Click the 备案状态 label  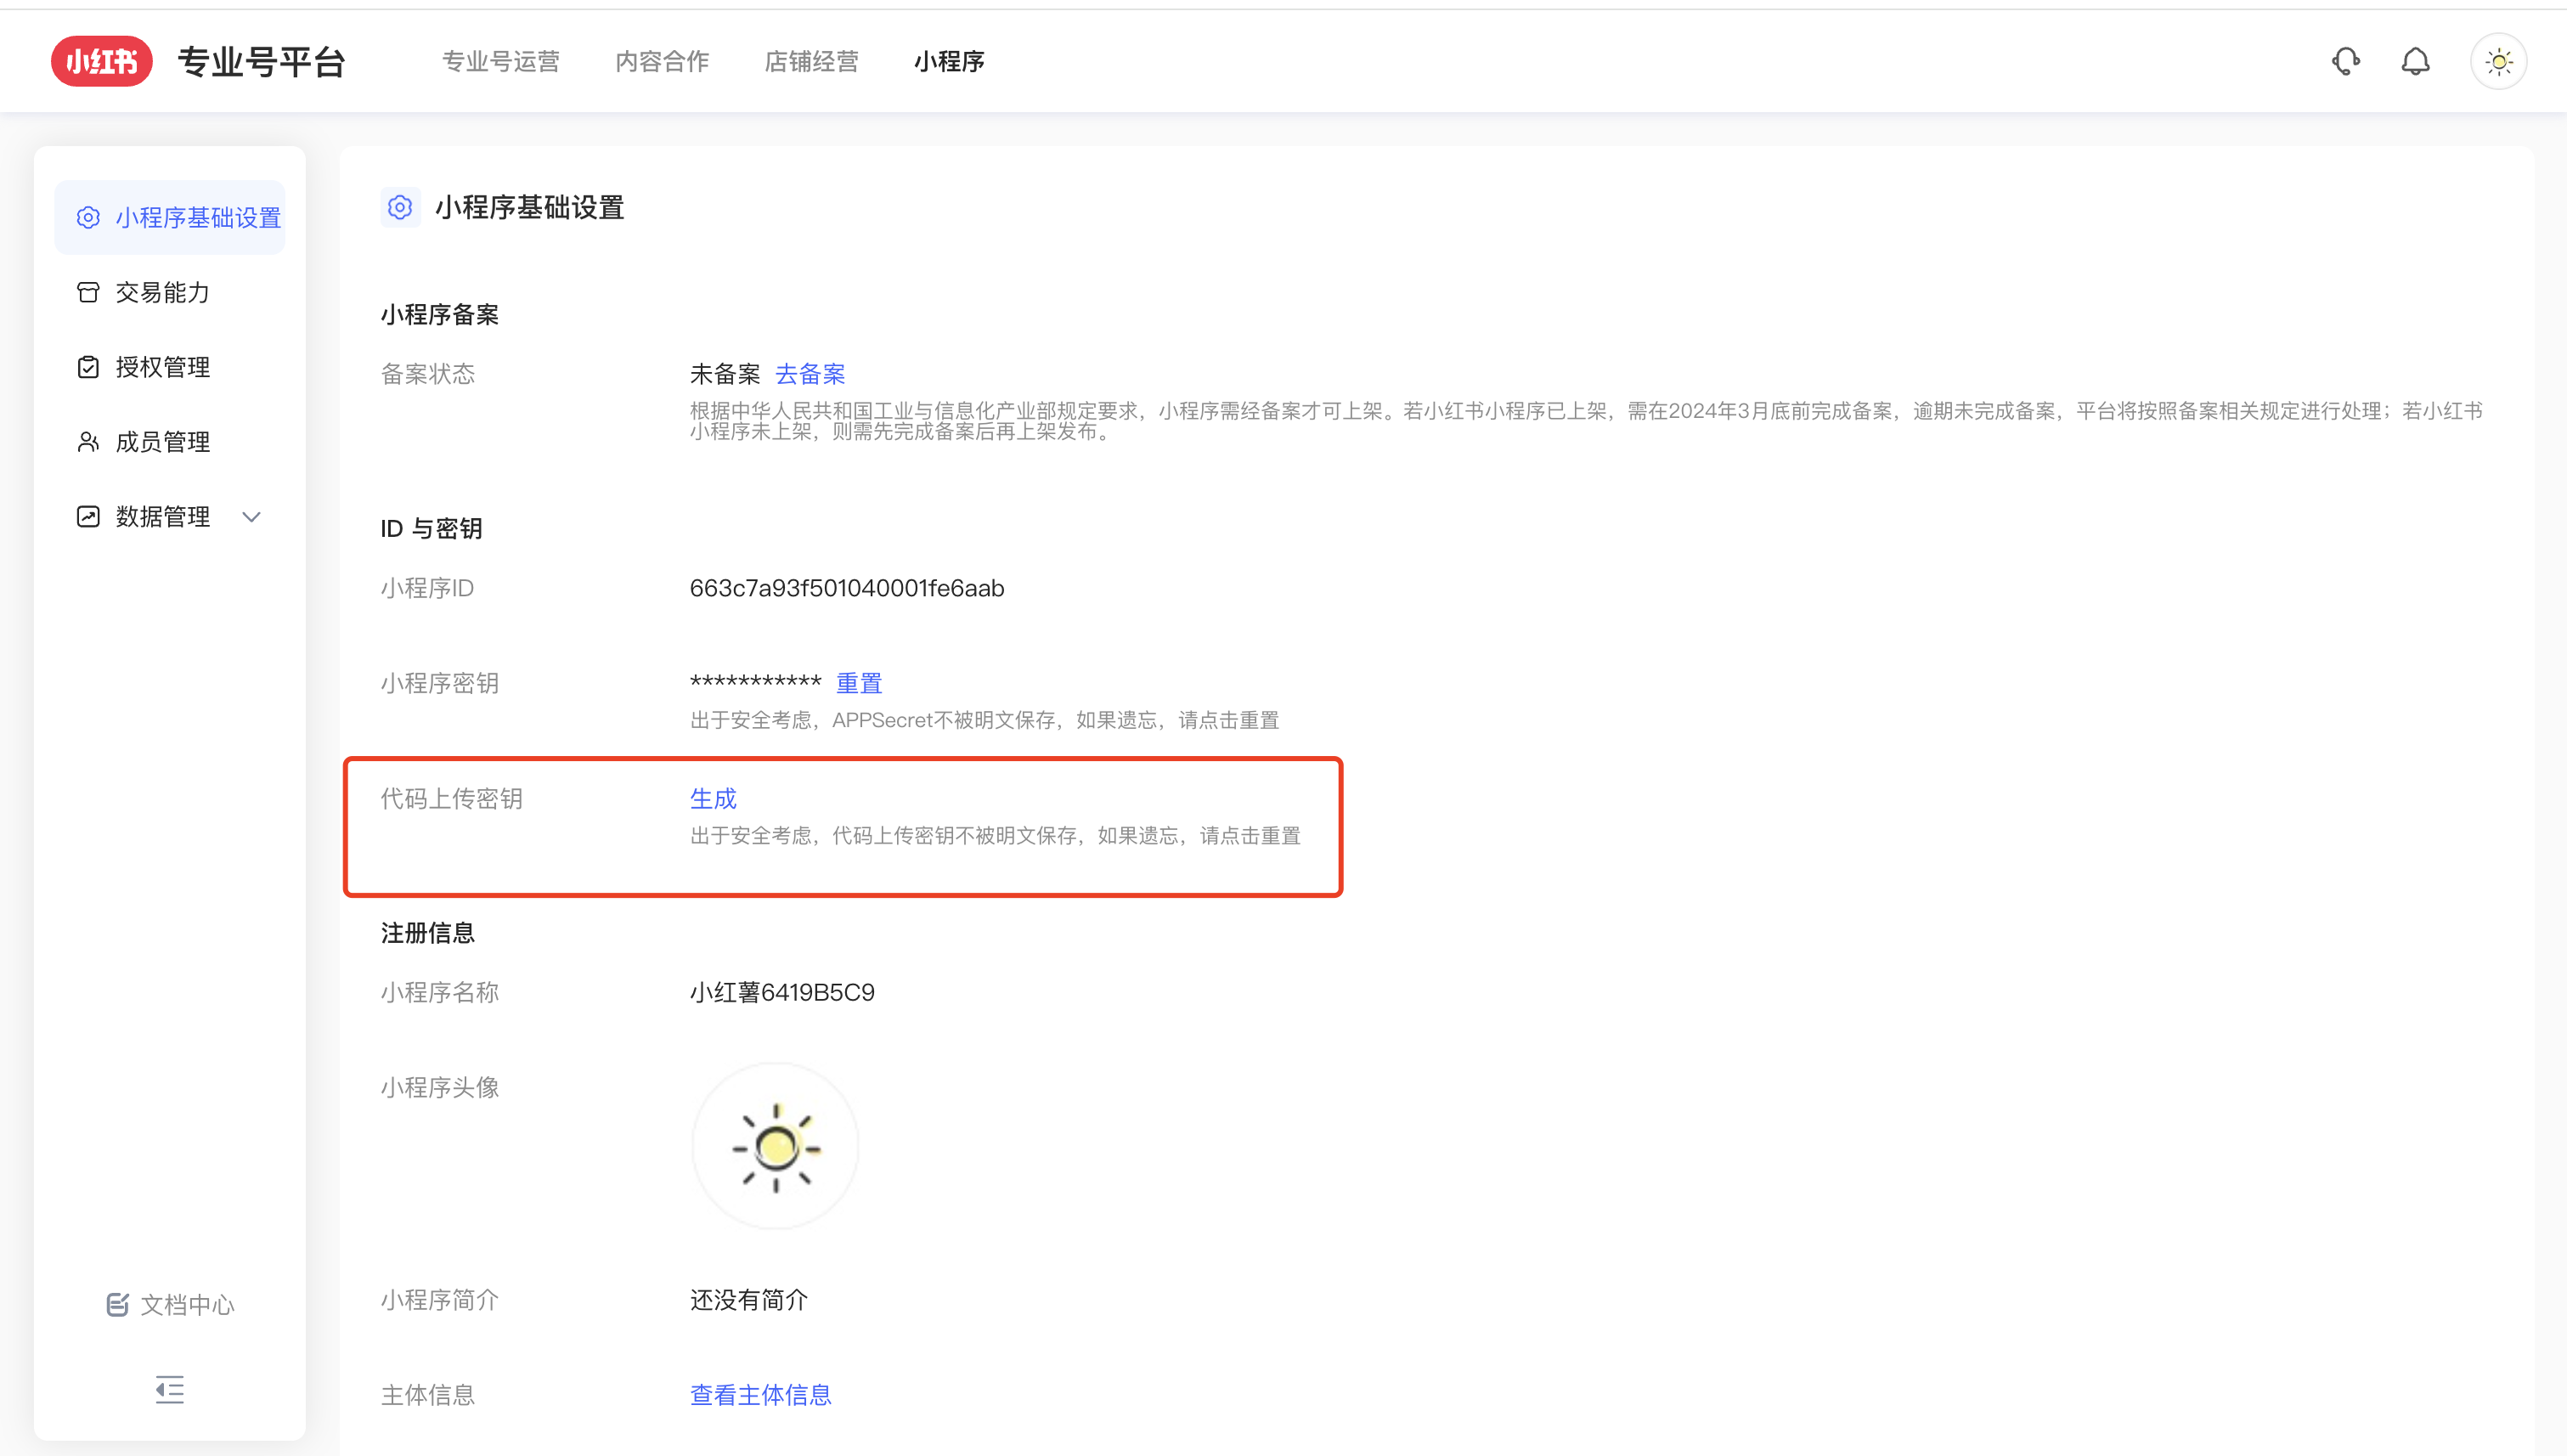[x=427, y=374]
